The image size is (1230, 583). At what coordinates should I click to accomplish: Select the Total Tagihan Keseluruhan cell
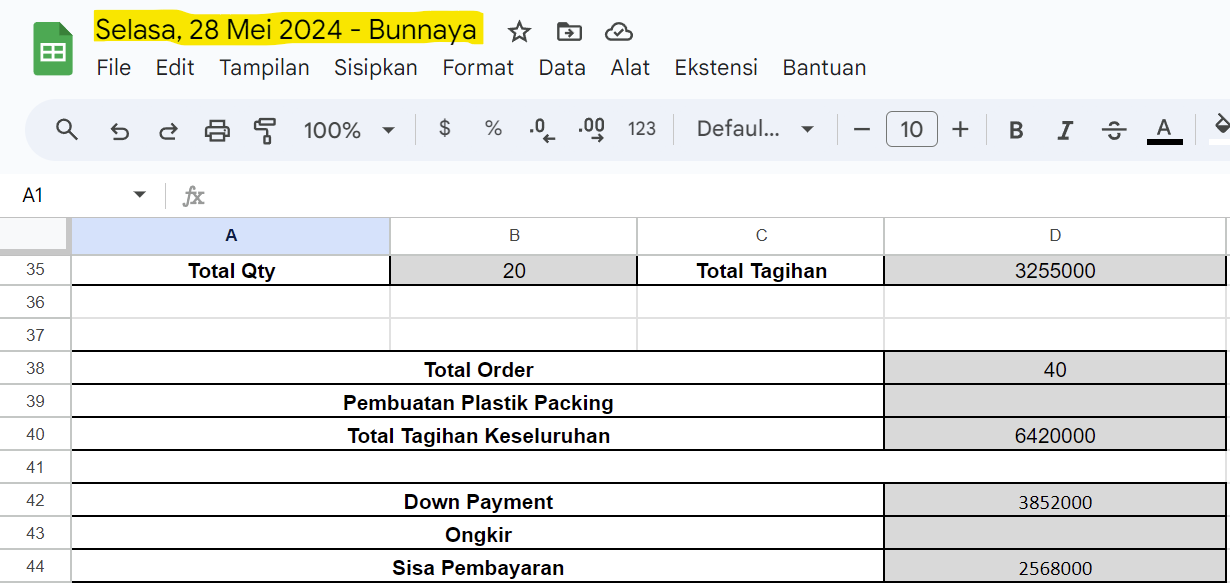pos(478,435)
